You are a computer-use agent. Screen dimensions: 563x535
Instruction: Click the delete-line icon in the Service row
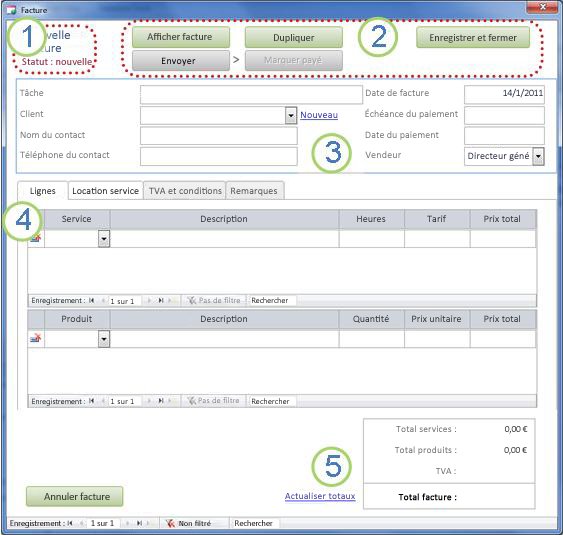pos(36,238)
